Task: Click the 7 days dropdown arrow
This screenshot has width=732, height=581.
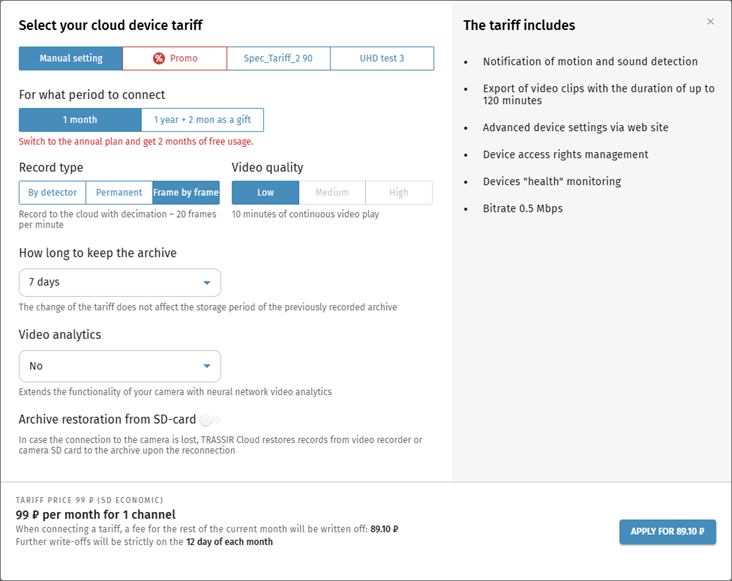Action: 207,283
